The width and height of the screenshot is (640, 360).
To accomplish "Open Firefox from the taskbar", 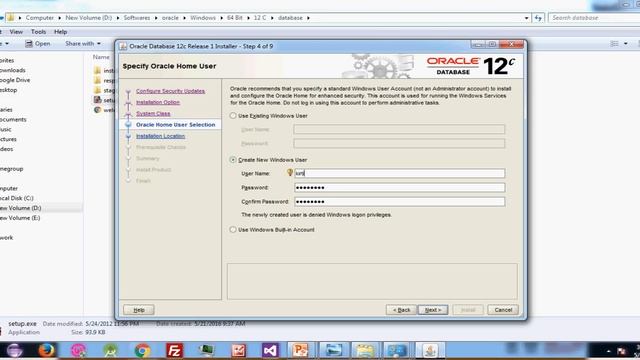I will tap(47, 350).
